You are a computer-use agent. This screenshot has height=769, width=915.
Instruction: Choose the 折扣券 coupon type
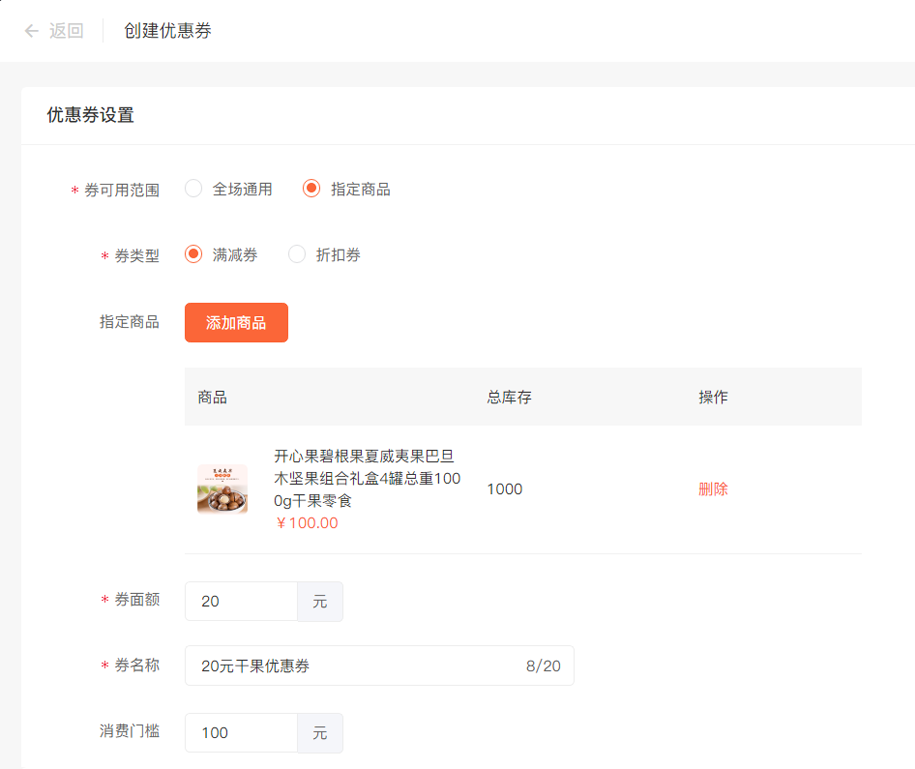tap(297, 255)
